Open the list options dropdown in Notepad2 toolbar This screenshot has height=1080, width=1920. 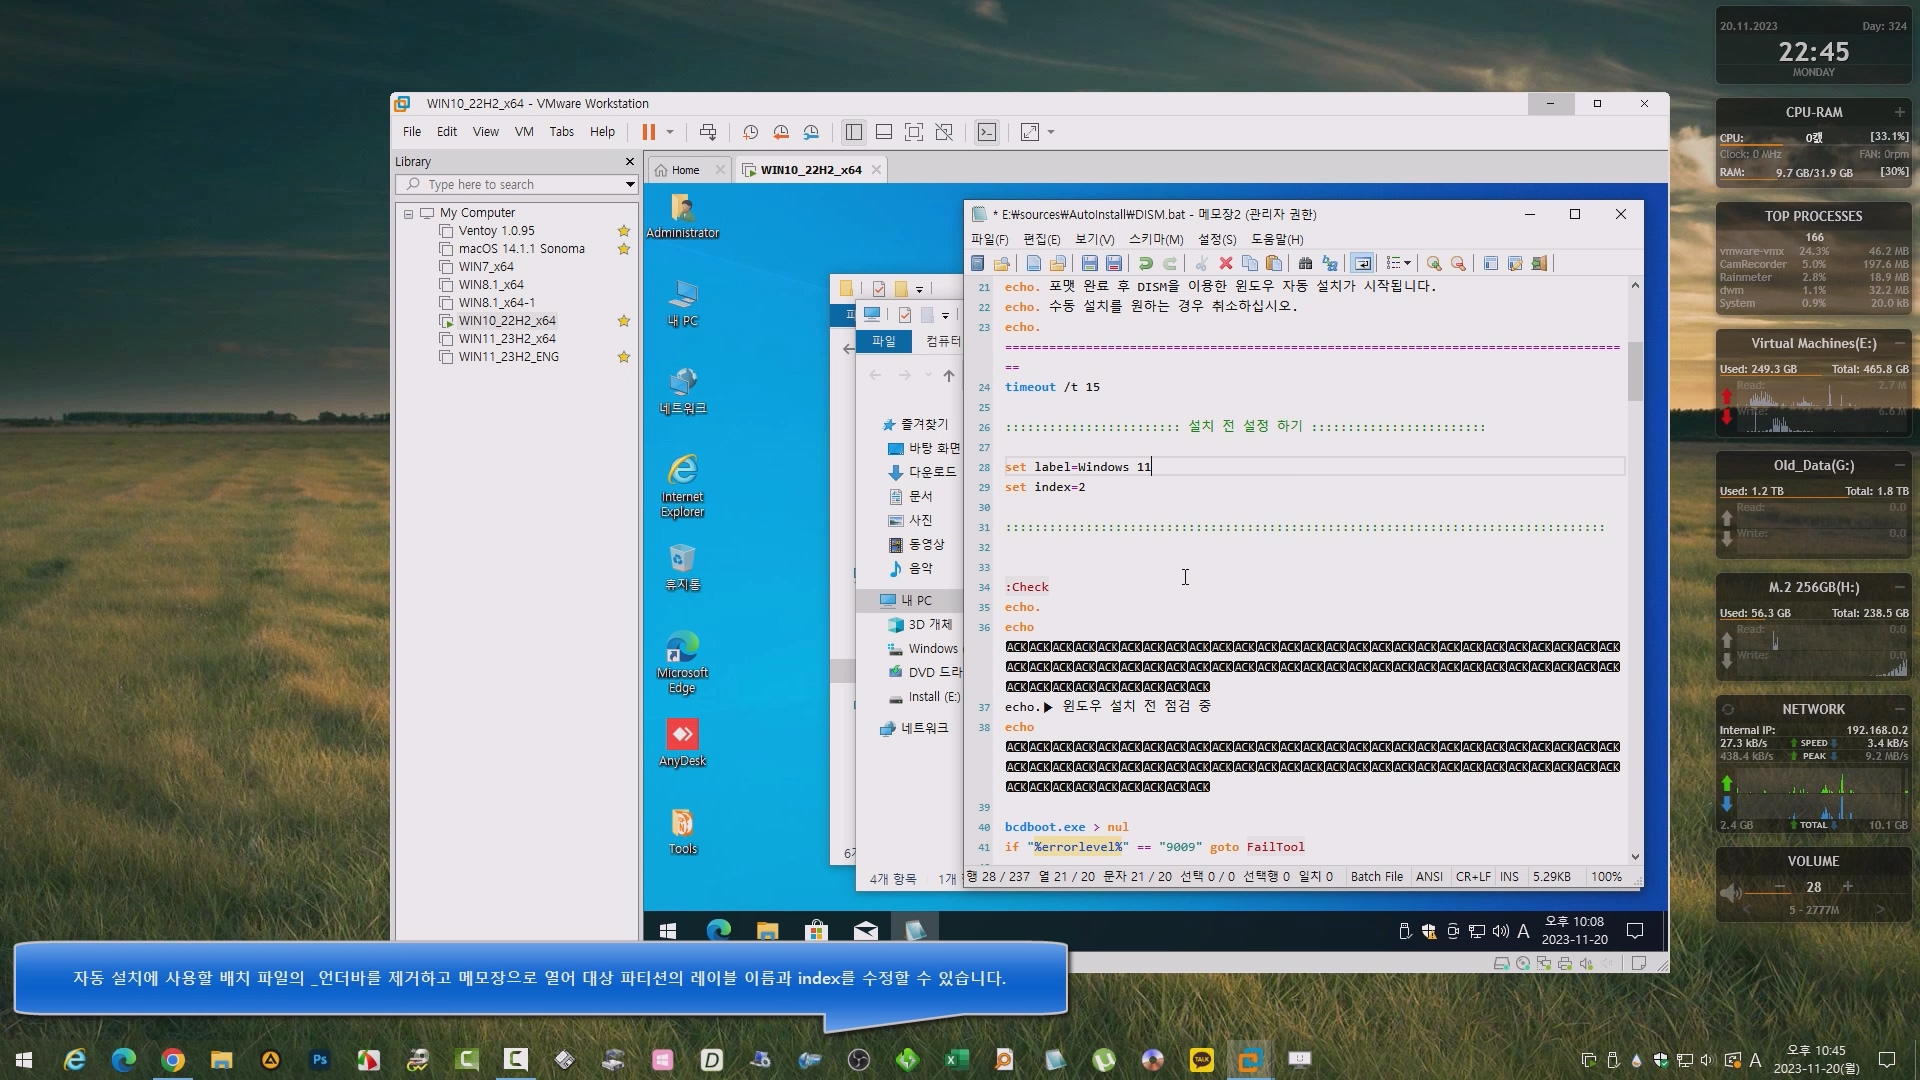click(1398, 263)
